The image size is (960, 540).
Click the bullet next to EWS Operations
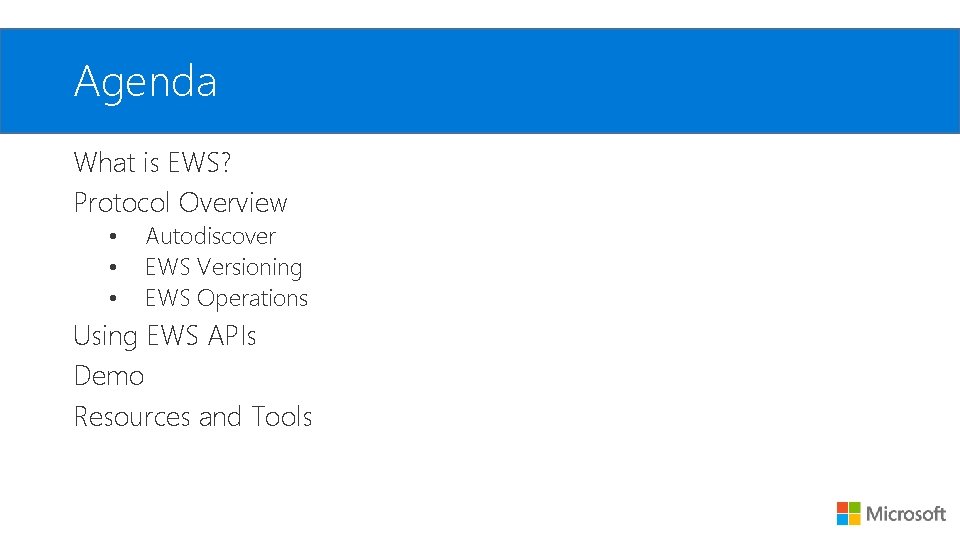pyautogui.click(x=113, y=298)
